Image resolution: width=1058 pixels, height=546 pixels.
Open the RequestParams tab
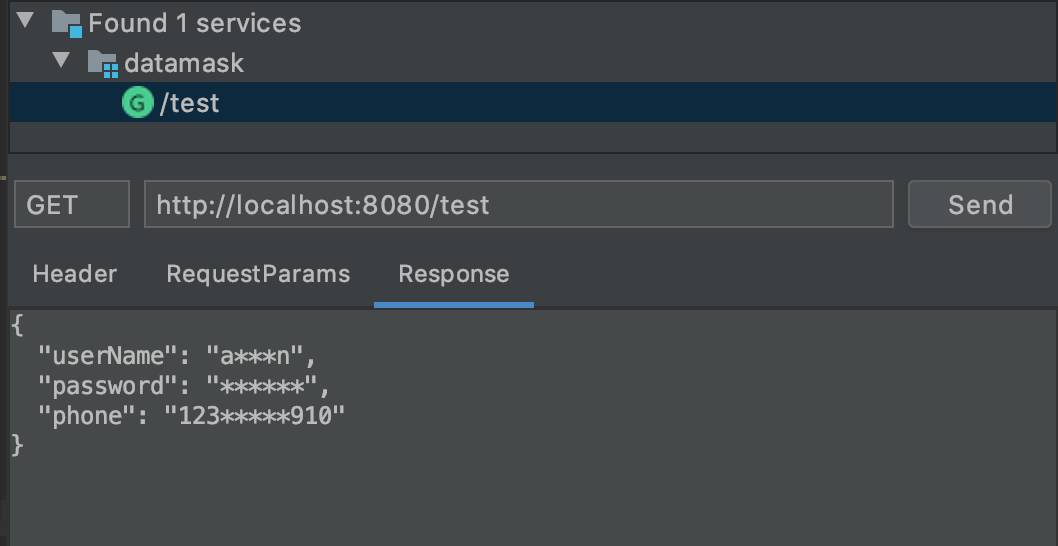[x=258, y=274]
